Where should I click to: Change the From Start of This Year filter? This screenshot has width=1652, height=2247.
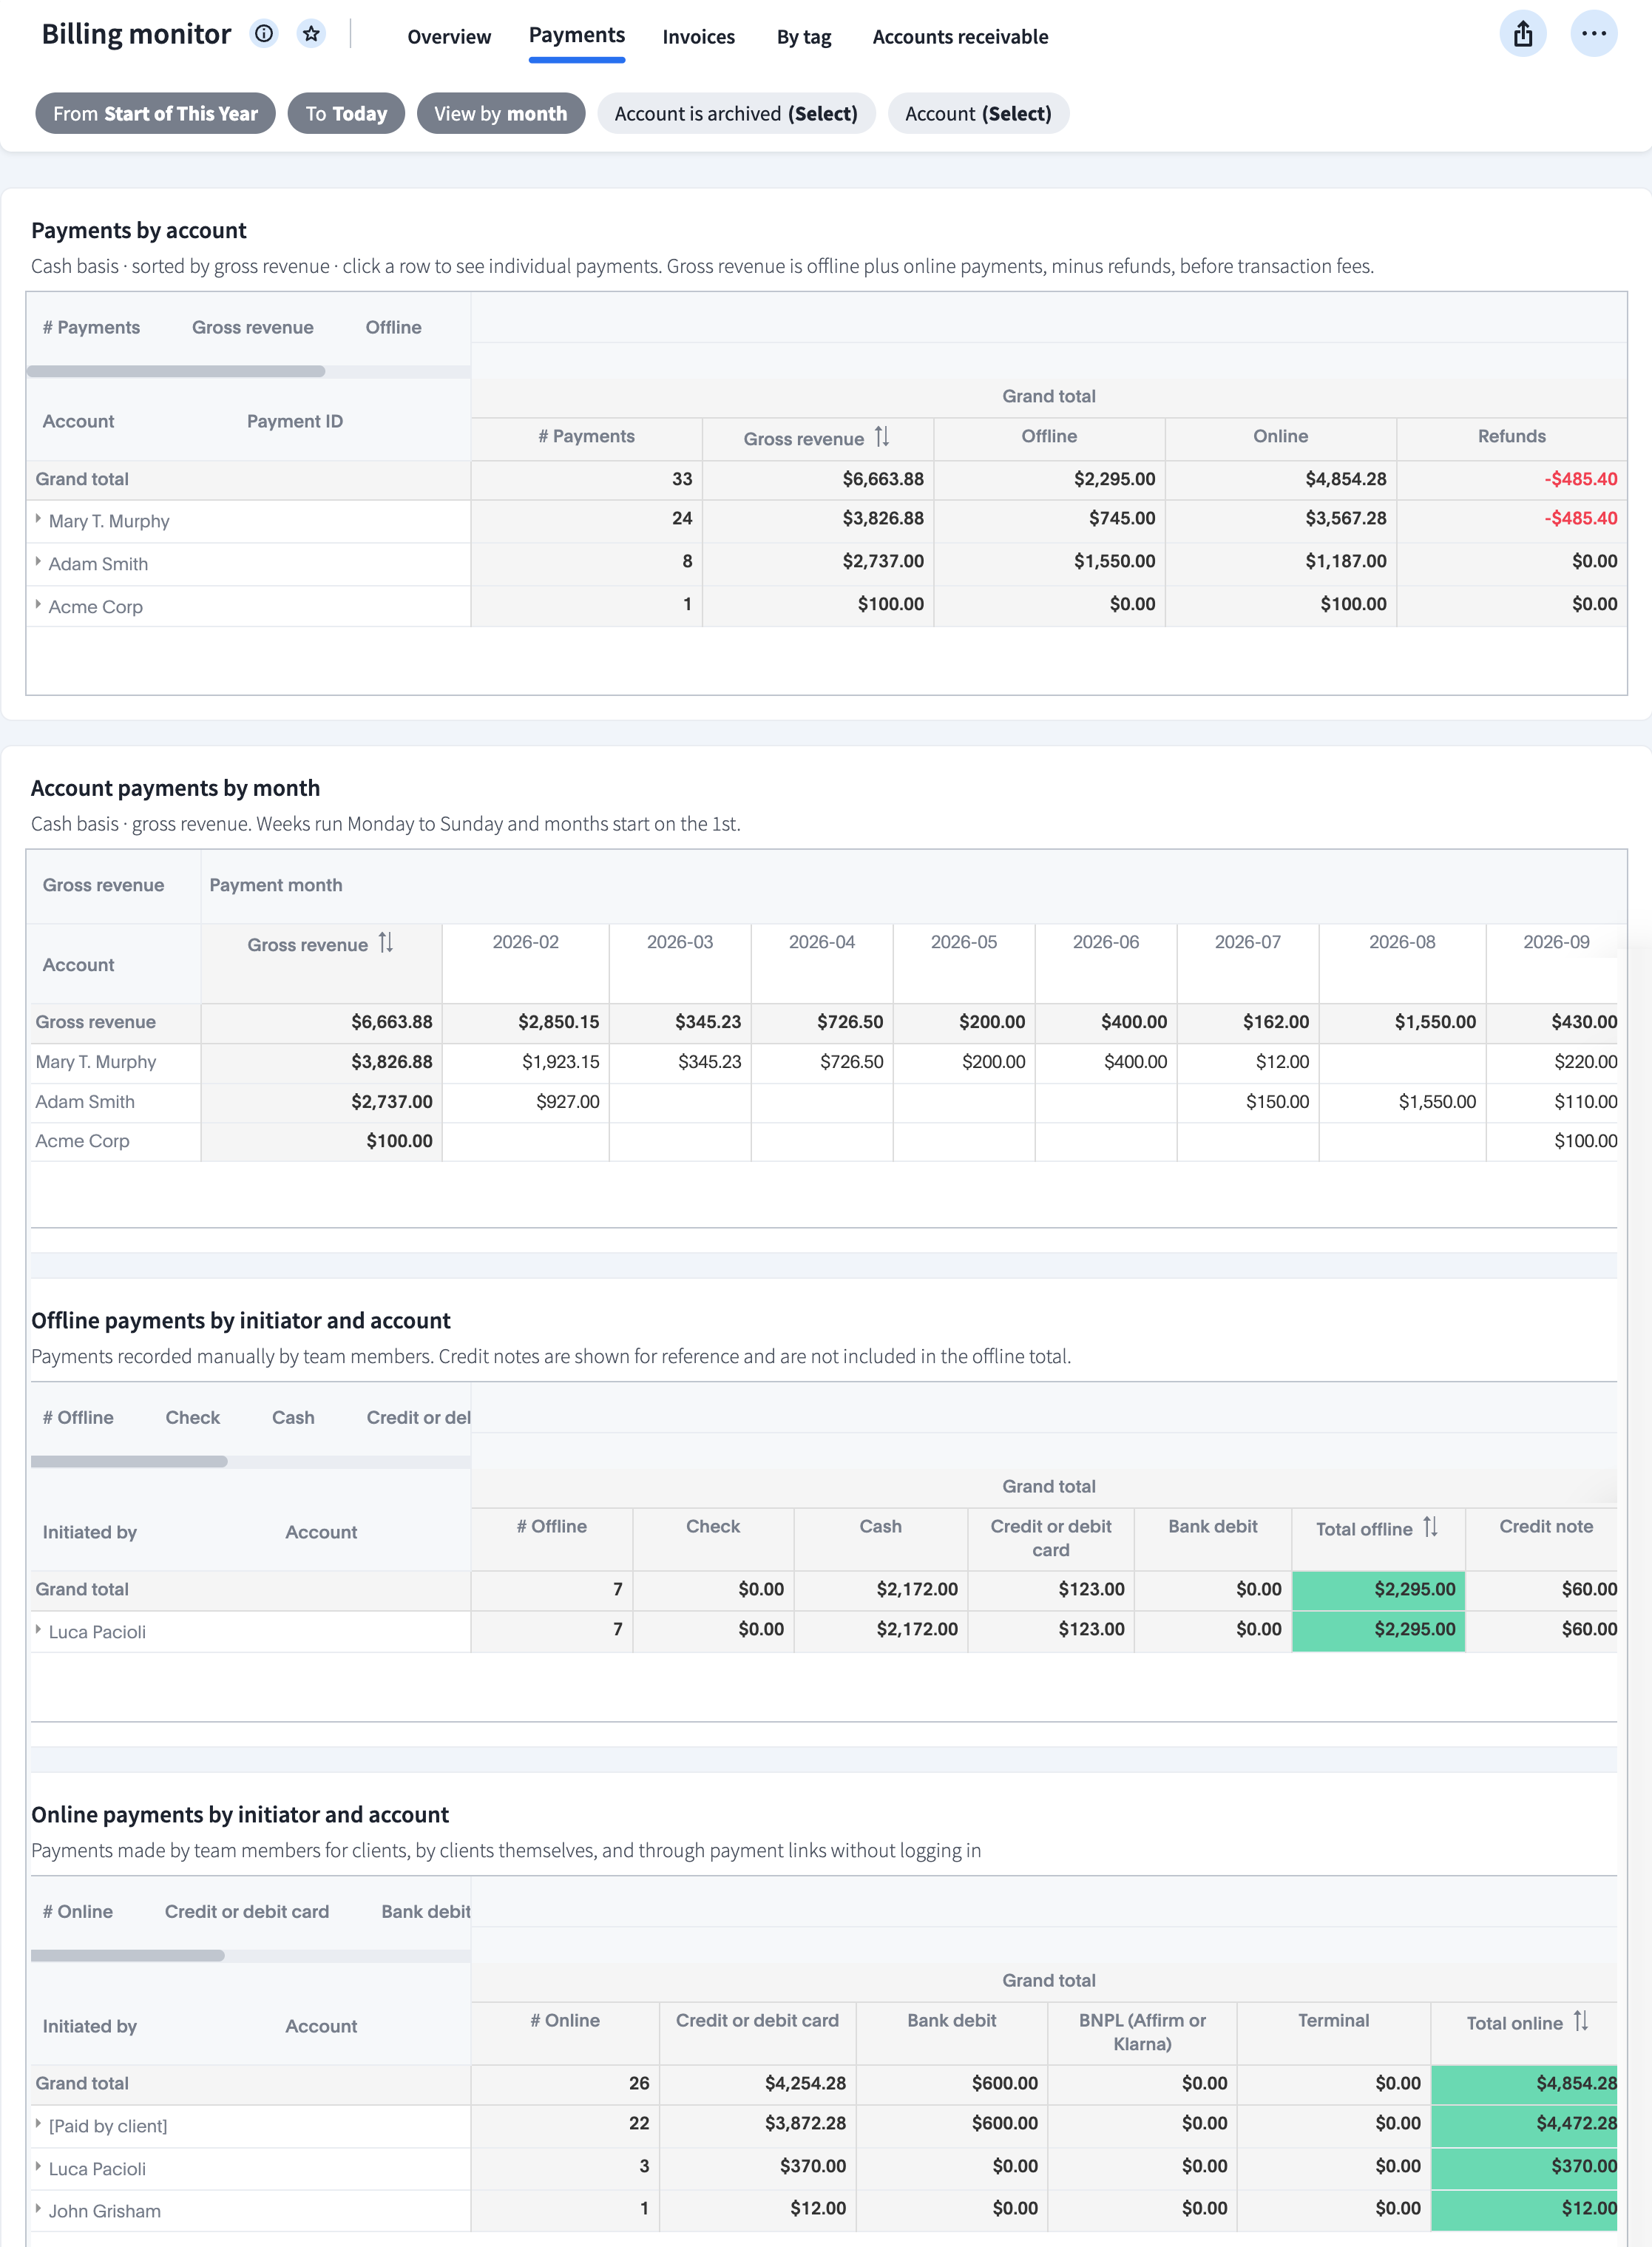click(x=155, y=113)
